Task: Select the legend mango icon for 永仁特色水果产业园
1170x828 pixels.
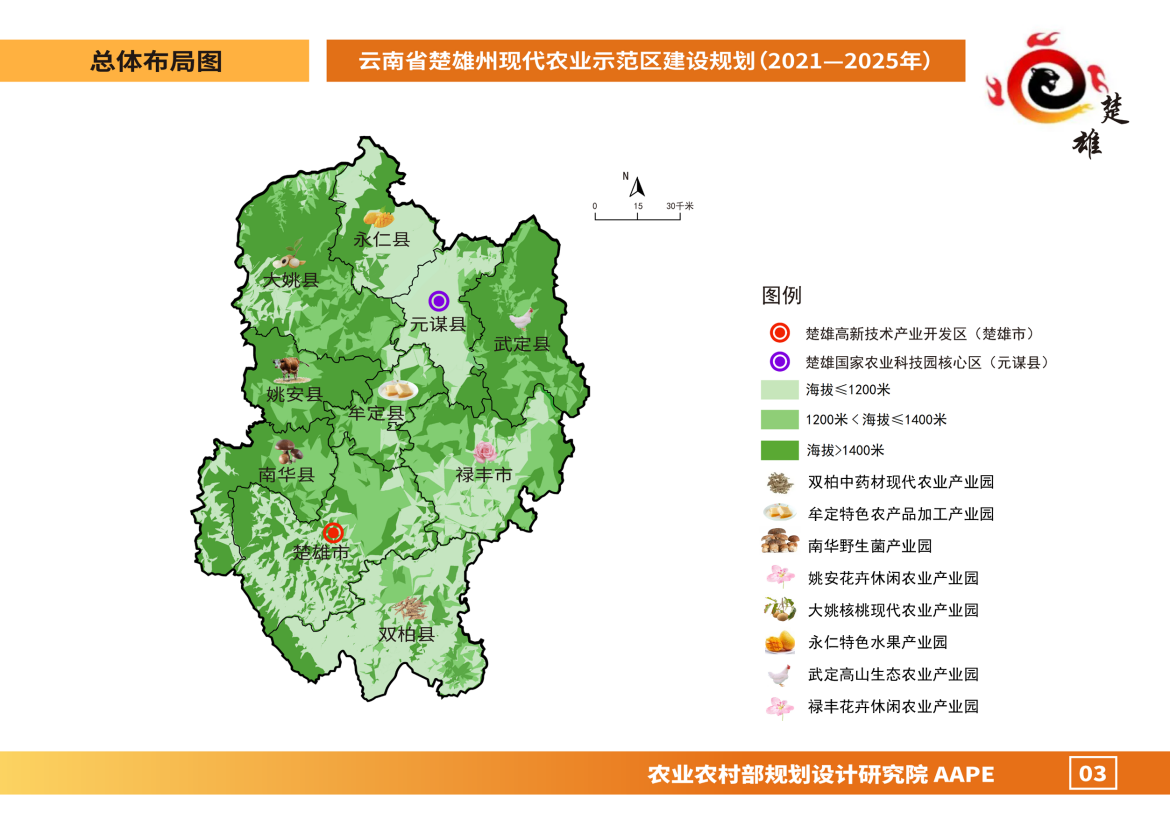Action: click(779, 642)
